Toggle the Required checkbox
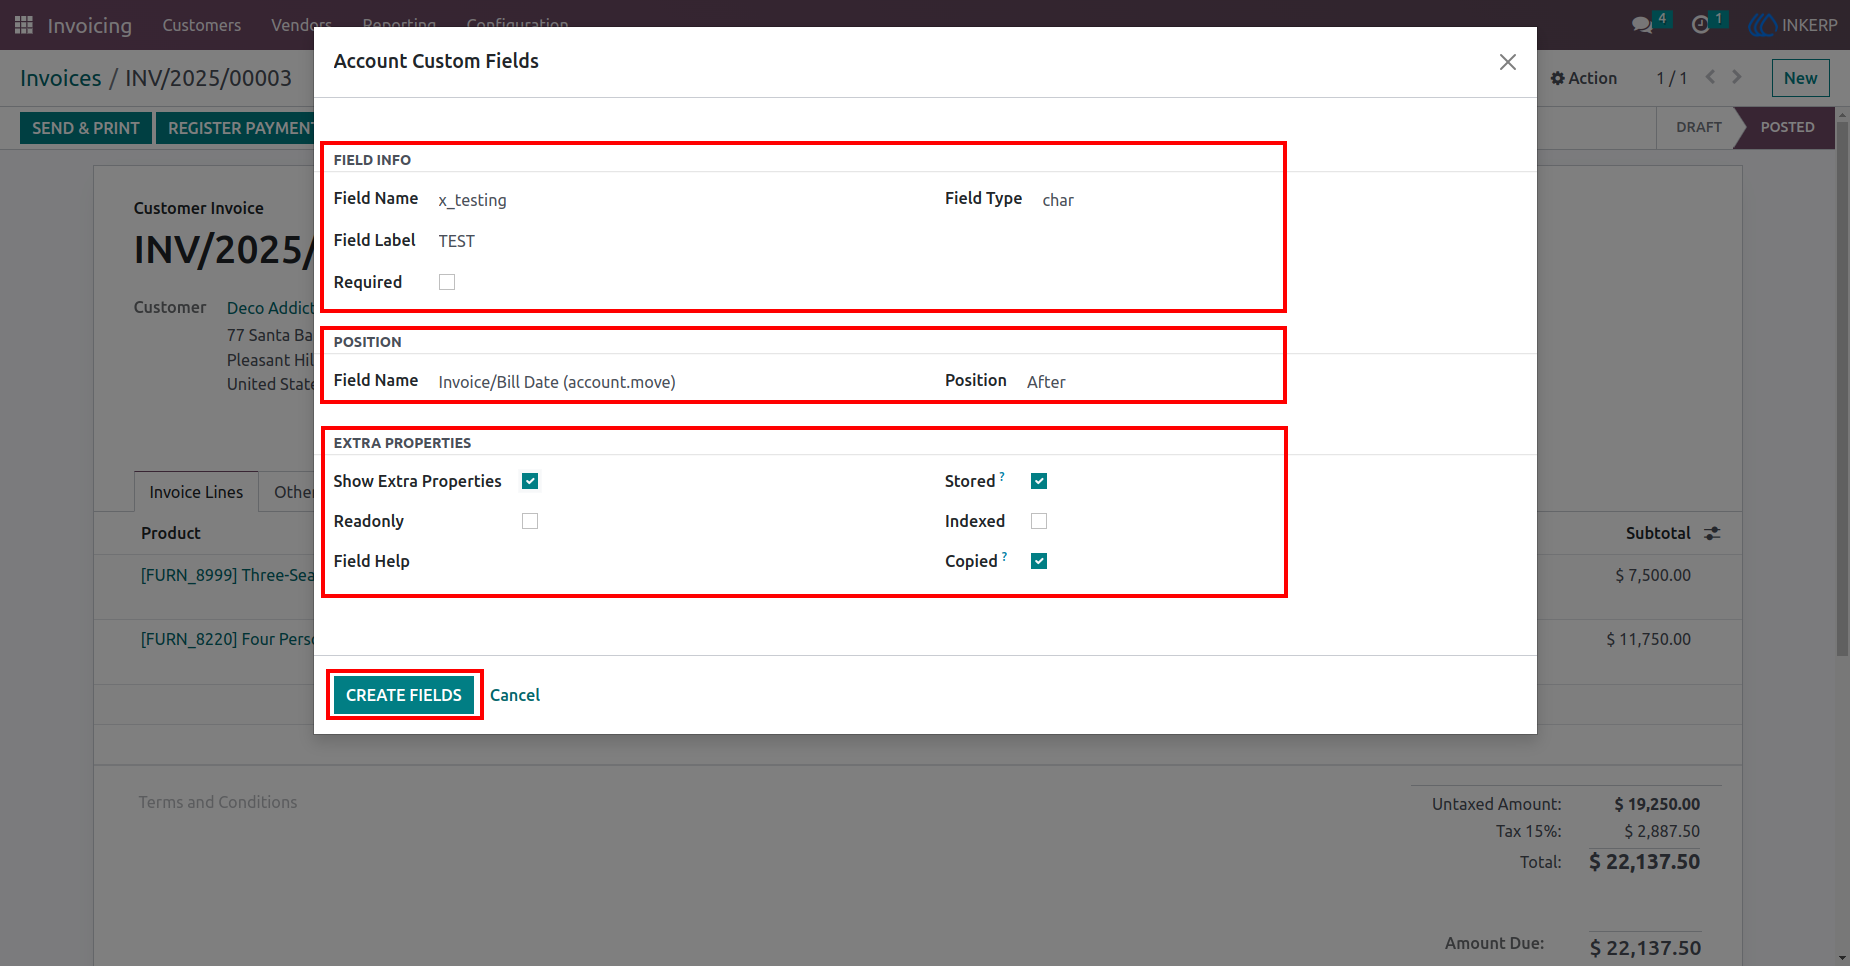Image resolution: width=1850 pixels, height=966 pixels. click(x=447, y=282)
